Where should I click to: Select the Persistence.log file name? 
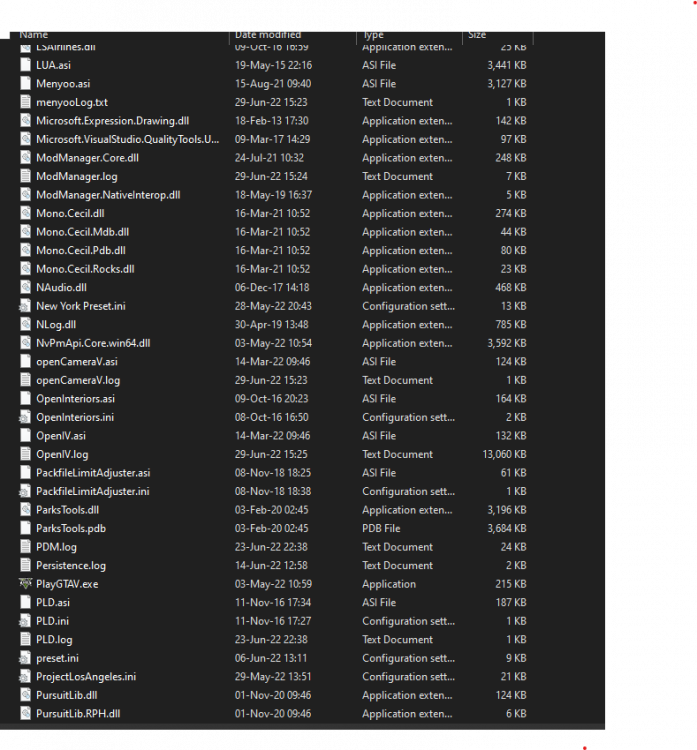(x=71, y=566)
